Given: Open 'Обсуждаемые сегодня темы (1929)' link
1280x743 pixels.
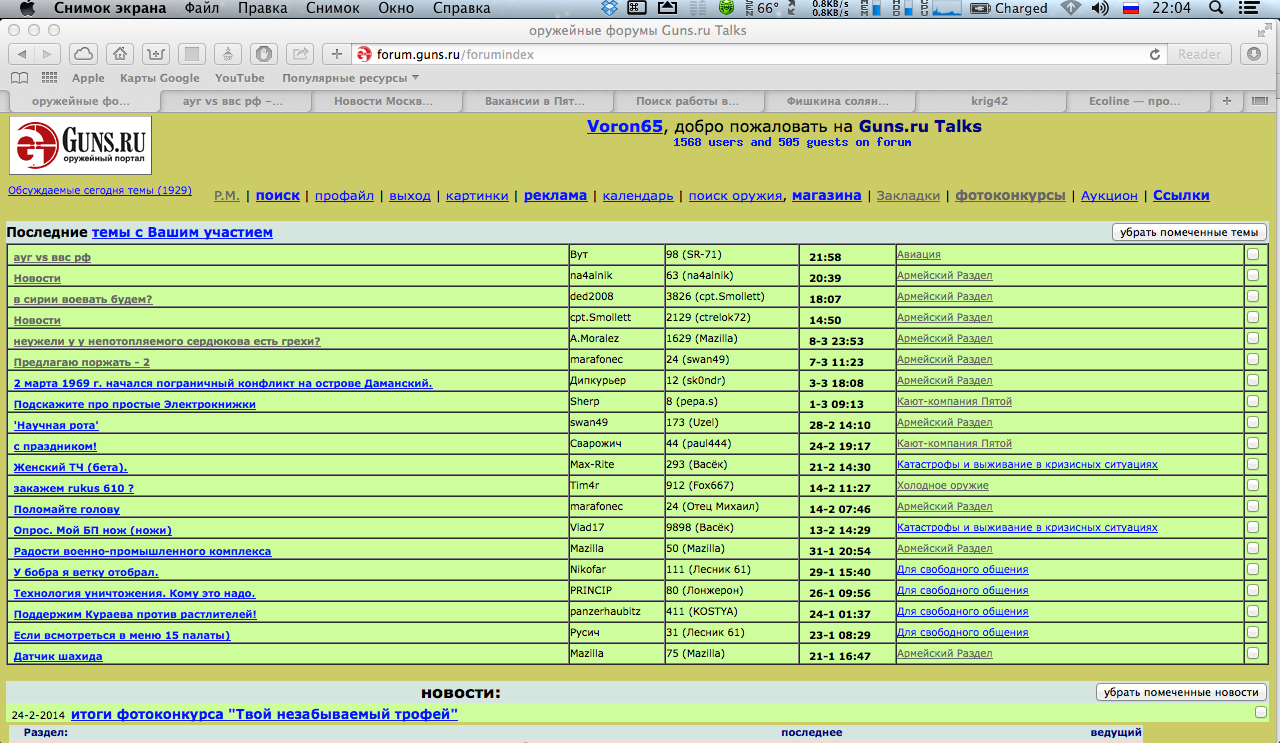Looking at the screenshot, I should point(100,190).
